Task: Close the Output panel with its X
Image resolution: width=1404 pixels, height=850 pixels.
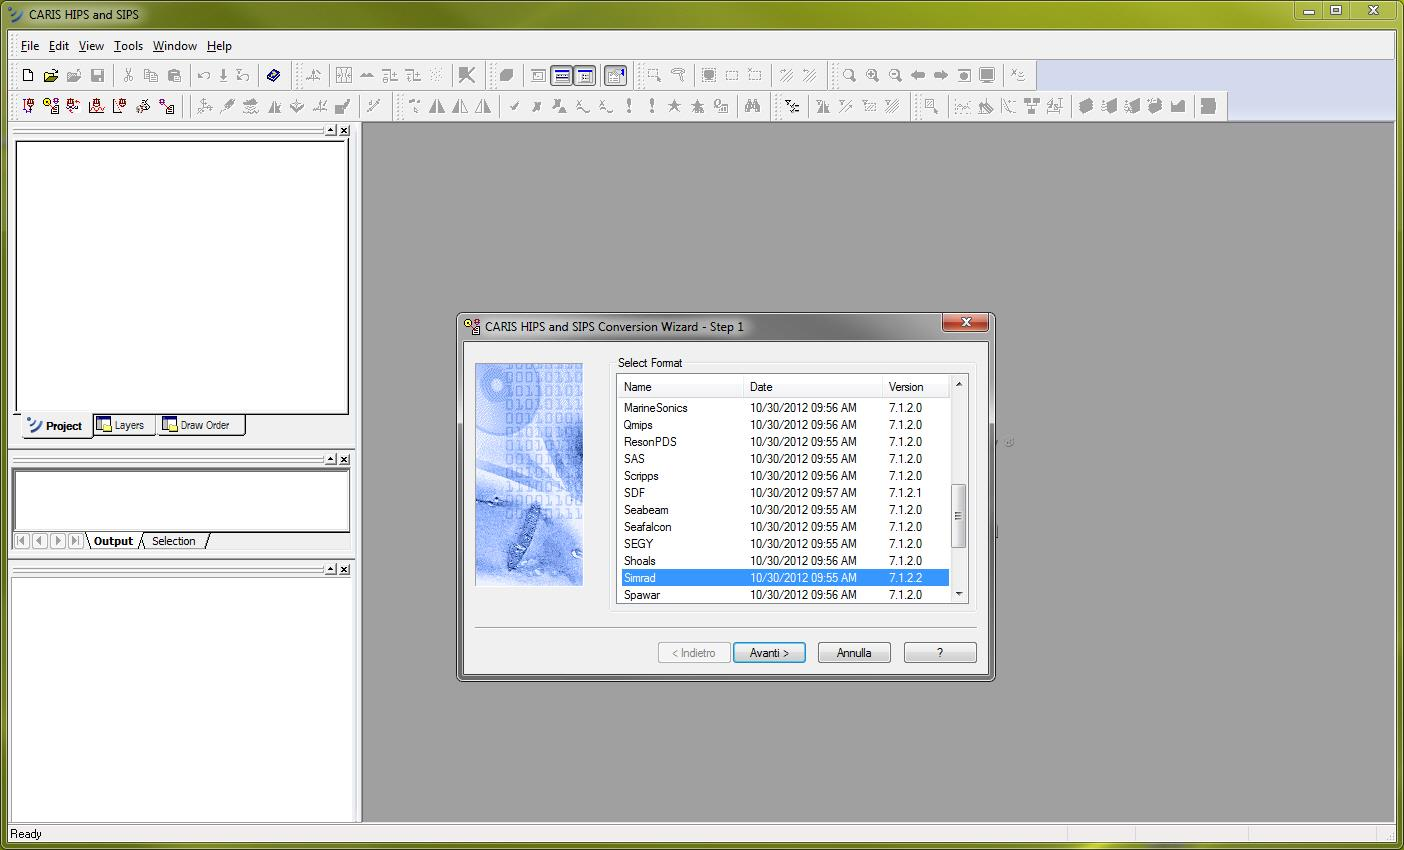Action: 344,459
